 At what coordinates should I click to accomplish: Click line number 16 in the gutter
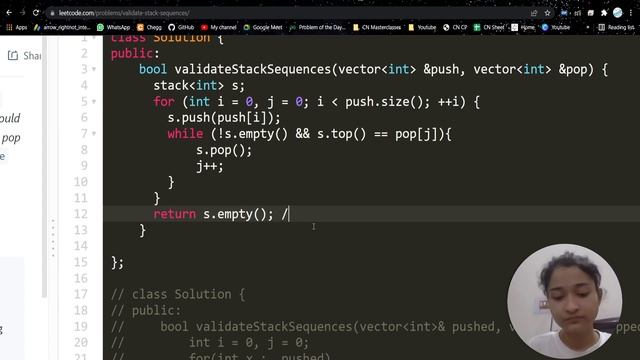[x=81, y=278]
